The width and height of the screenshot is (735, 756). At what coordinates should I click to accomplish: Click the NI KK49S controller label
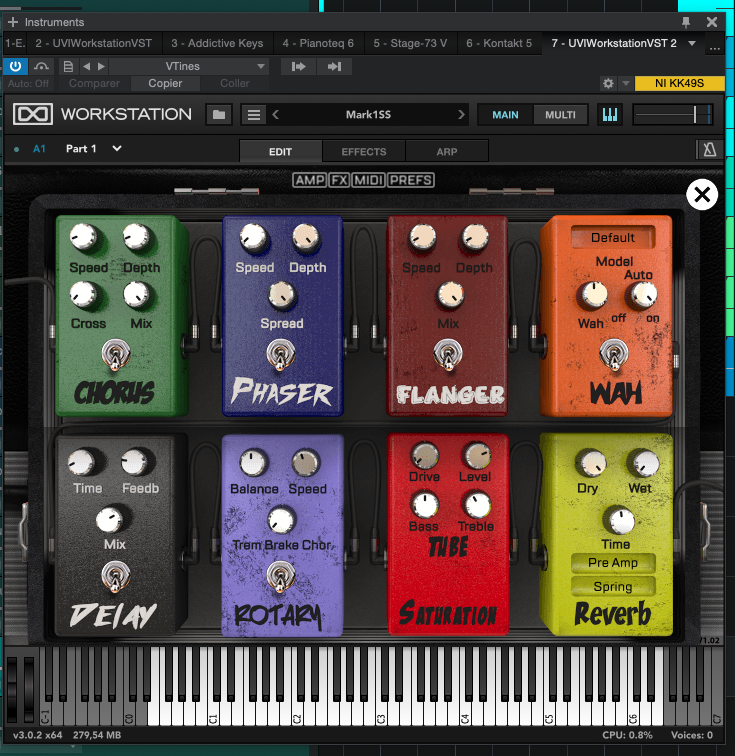[x=679, y=83]
